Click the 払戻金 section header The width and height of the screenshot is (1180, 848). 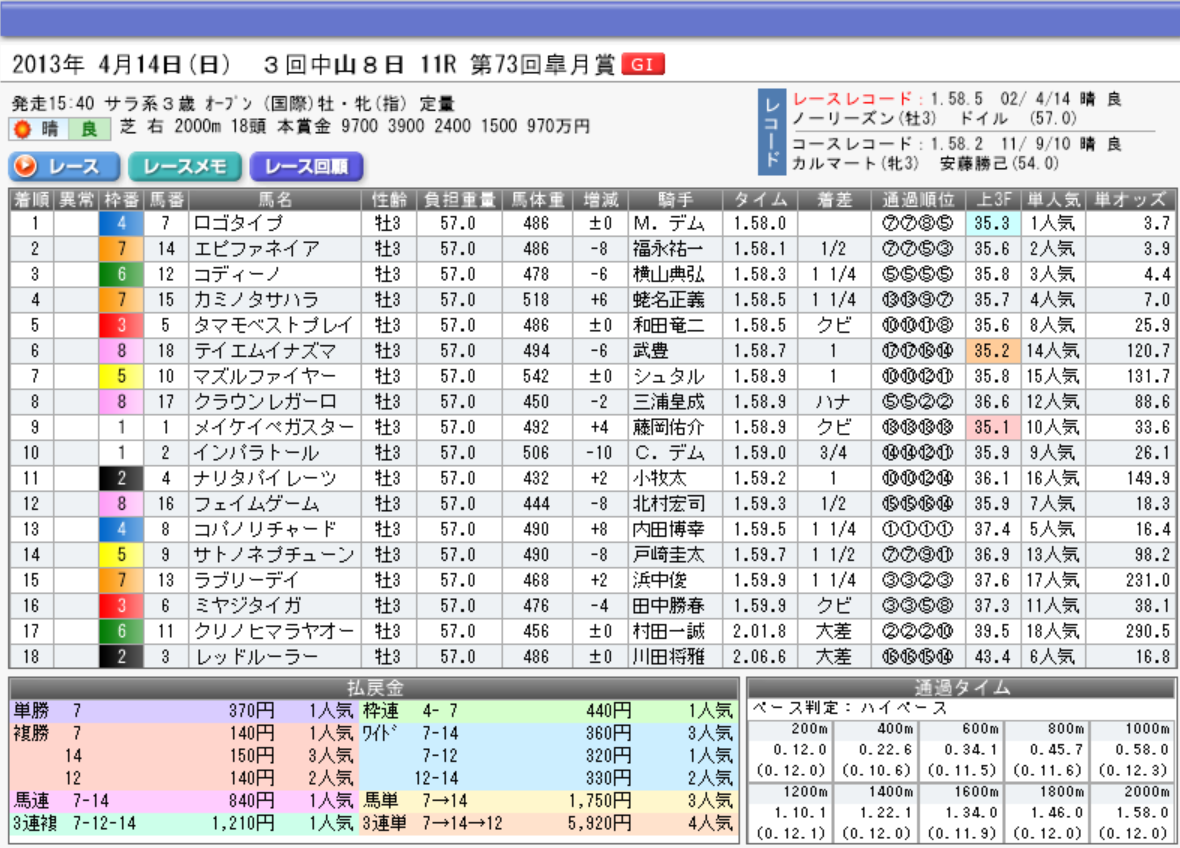[x=374, y=688]
